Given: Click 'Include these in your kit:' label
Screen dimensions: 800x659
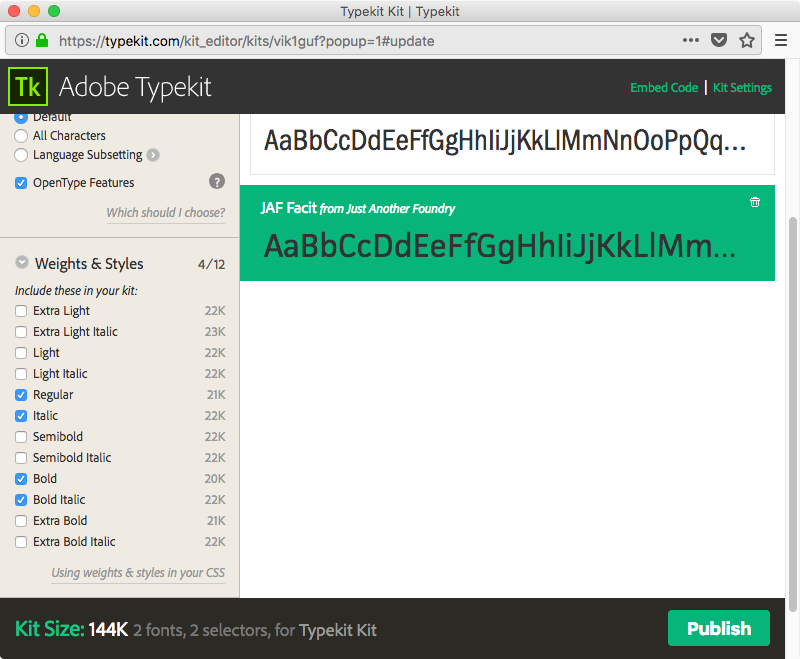Looking at the screenshot, I should click(76, 291).
